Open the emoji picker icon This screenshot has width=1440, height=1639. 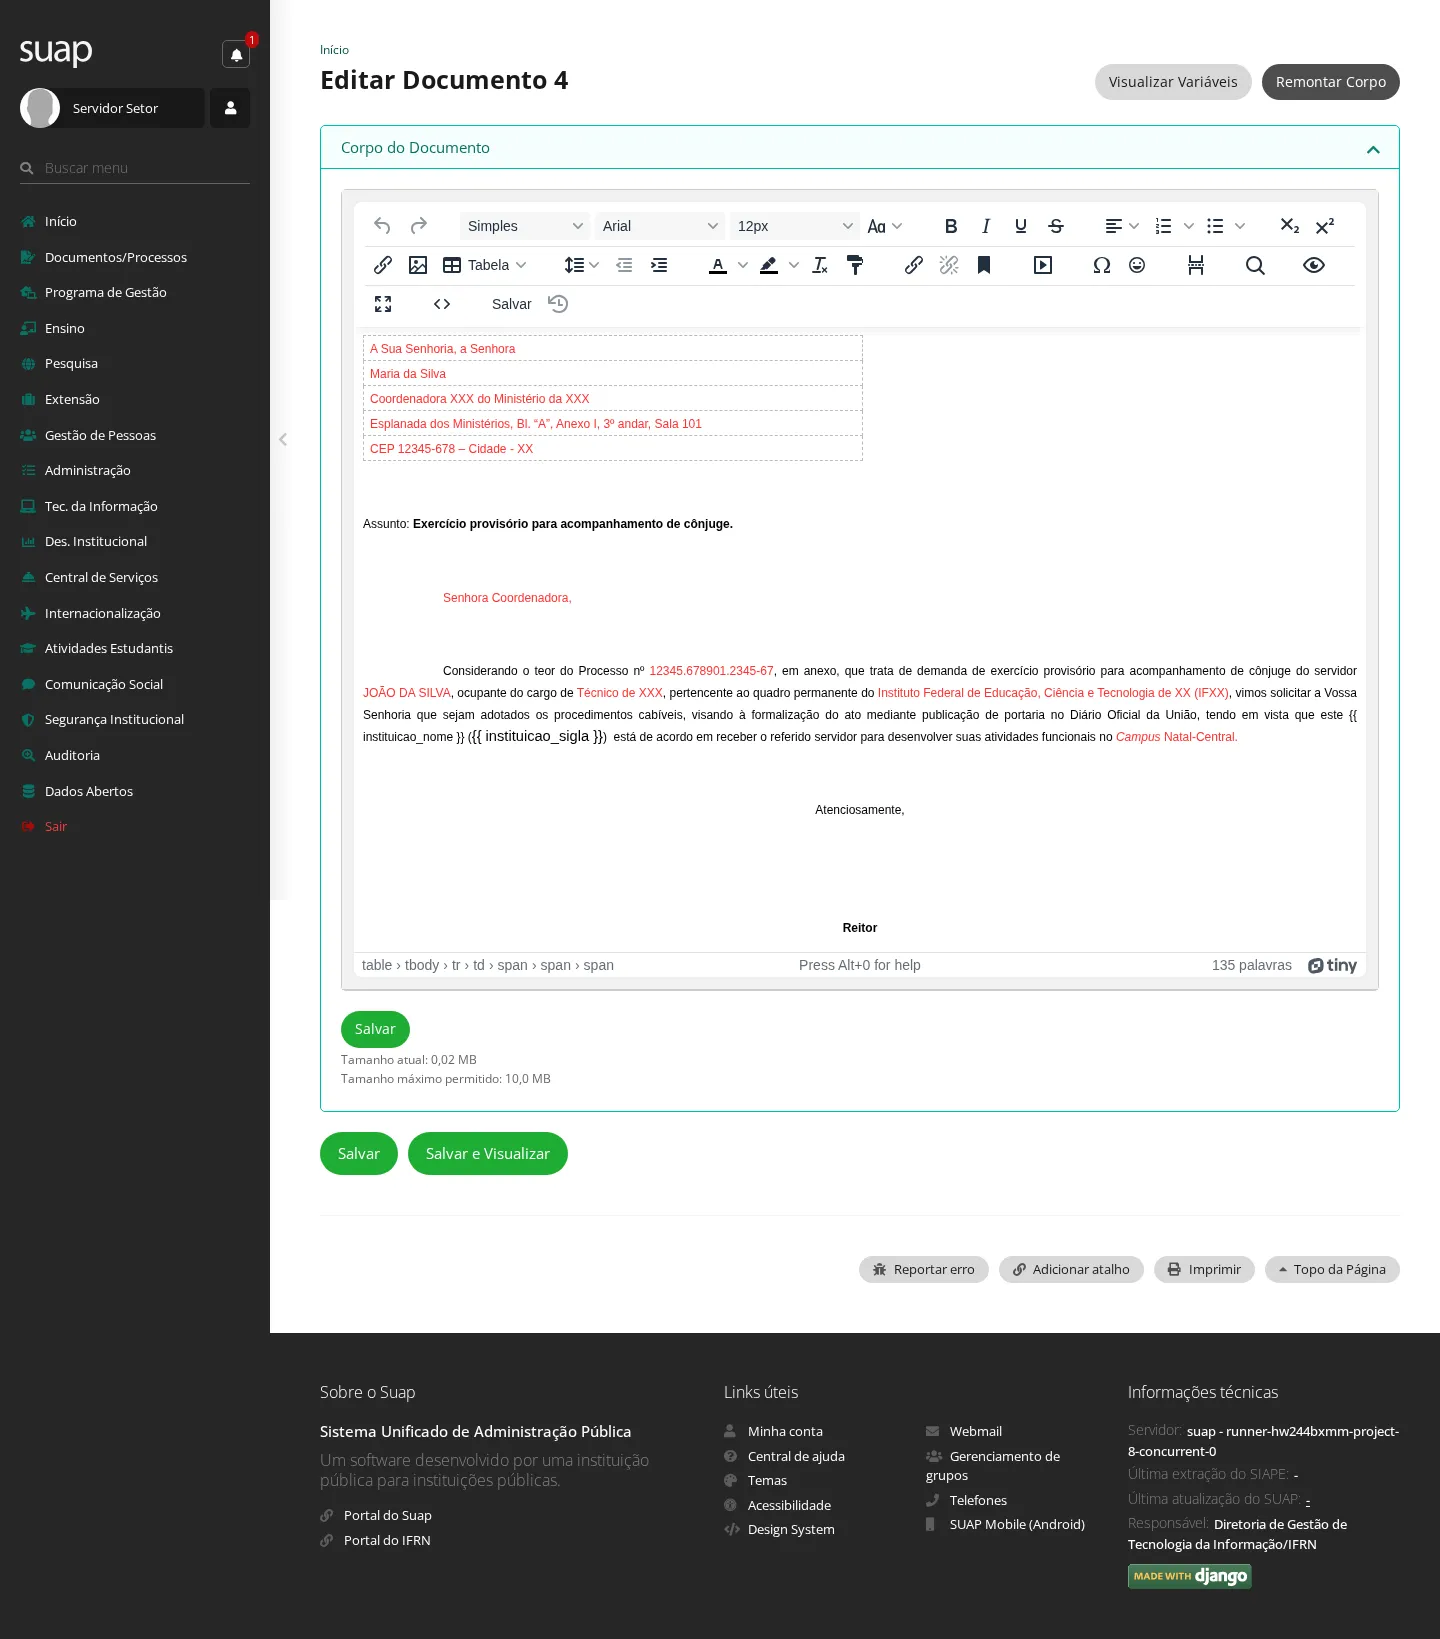pos(1137,265)
